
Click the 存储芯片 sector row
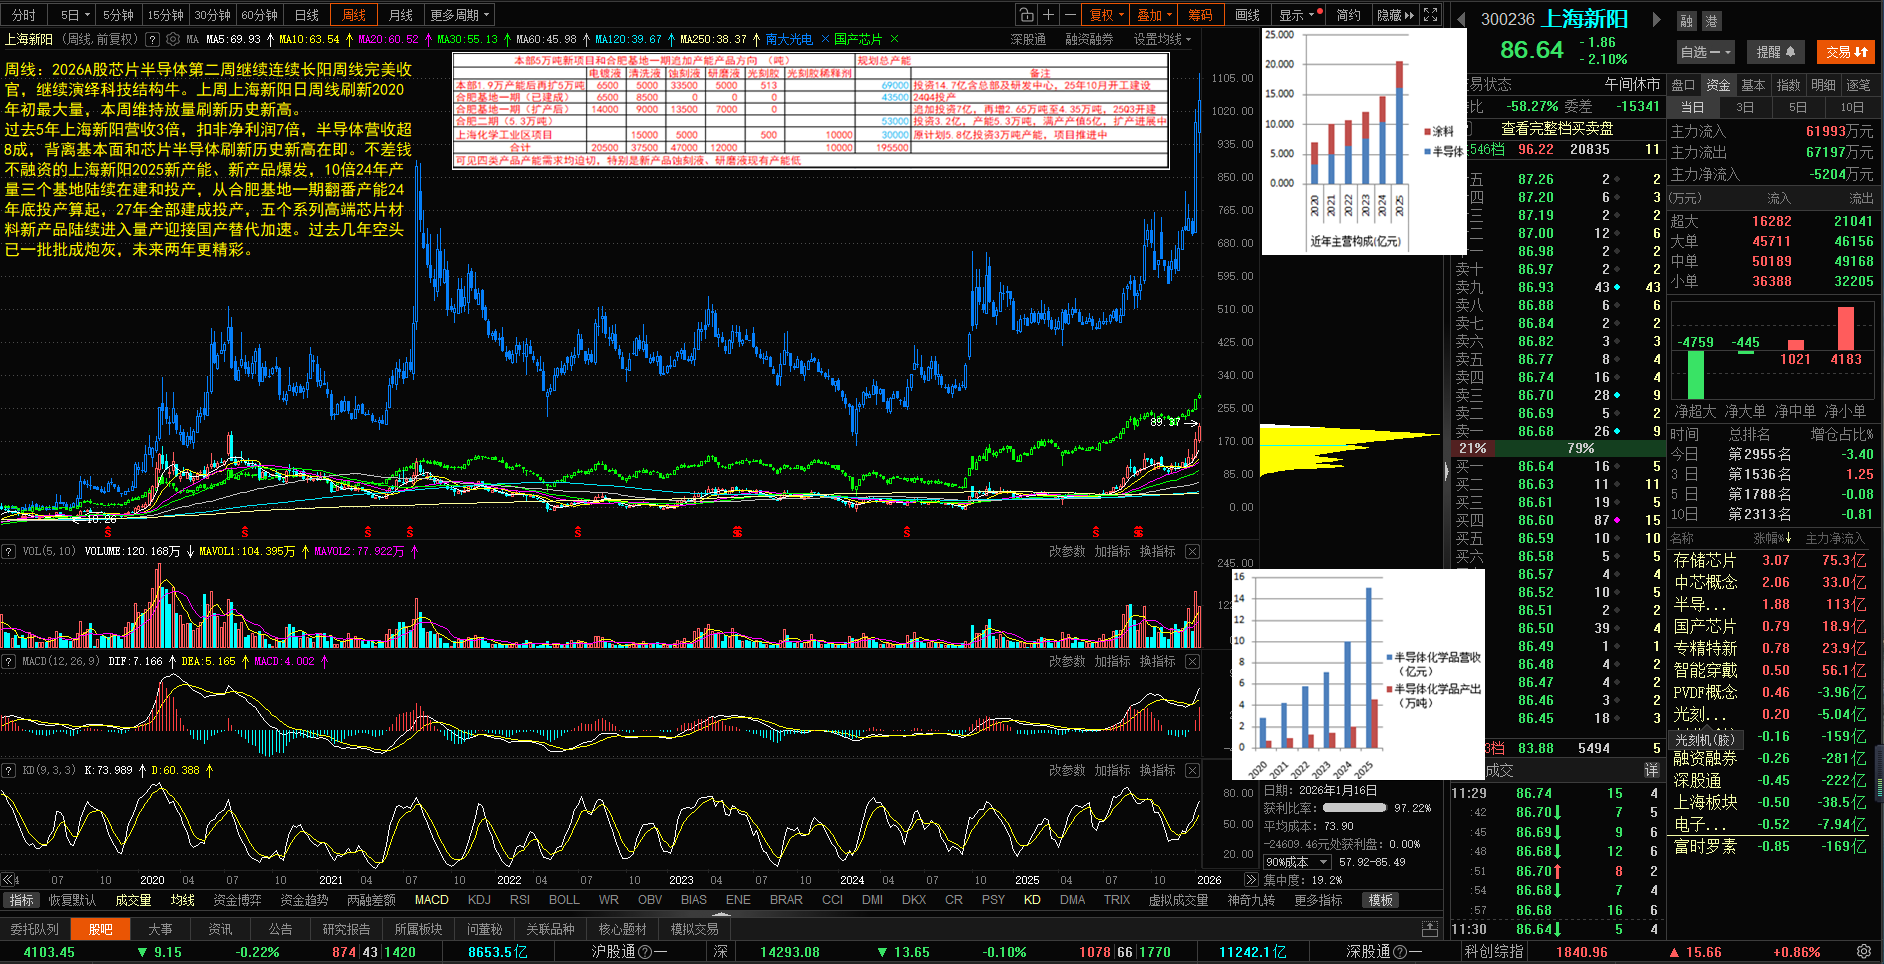(x=1769, y=560)
